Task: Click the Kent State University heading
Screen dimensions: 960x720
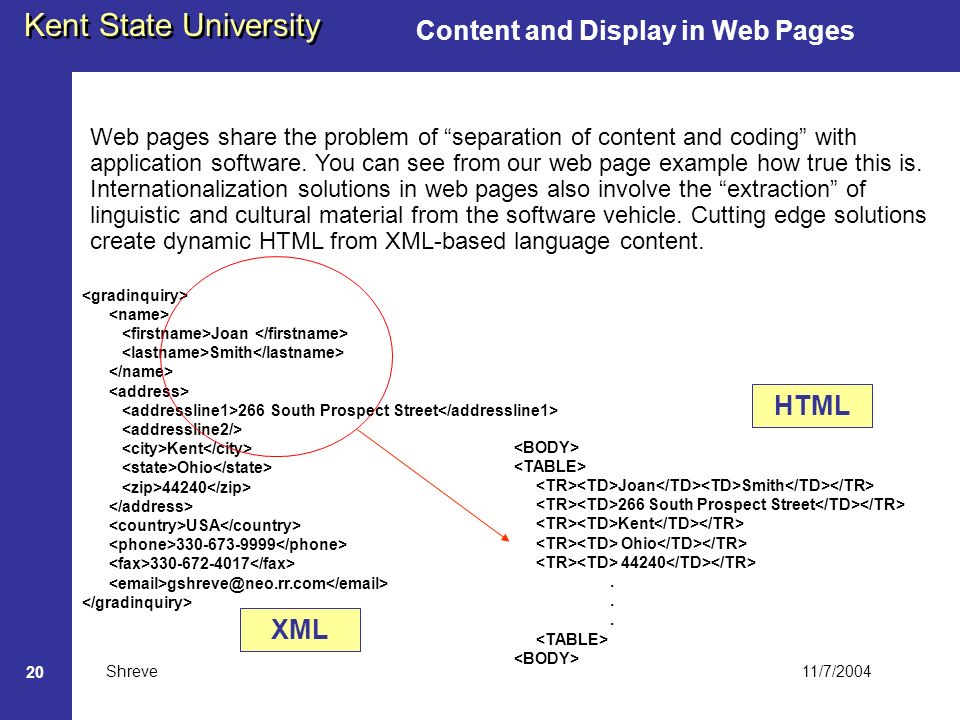Action: [x=173, y=27]
